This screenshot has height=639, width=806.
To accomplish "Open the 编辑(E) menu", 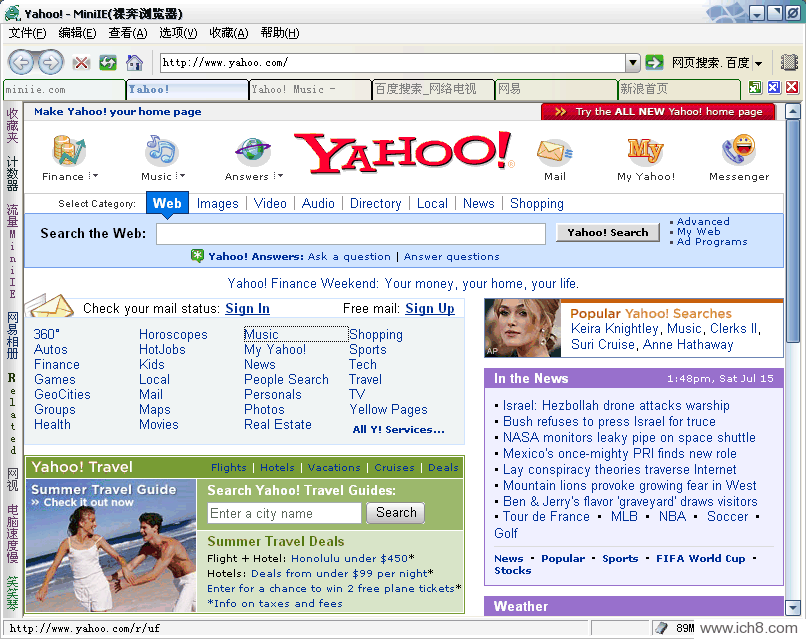I will coord(77,33).
